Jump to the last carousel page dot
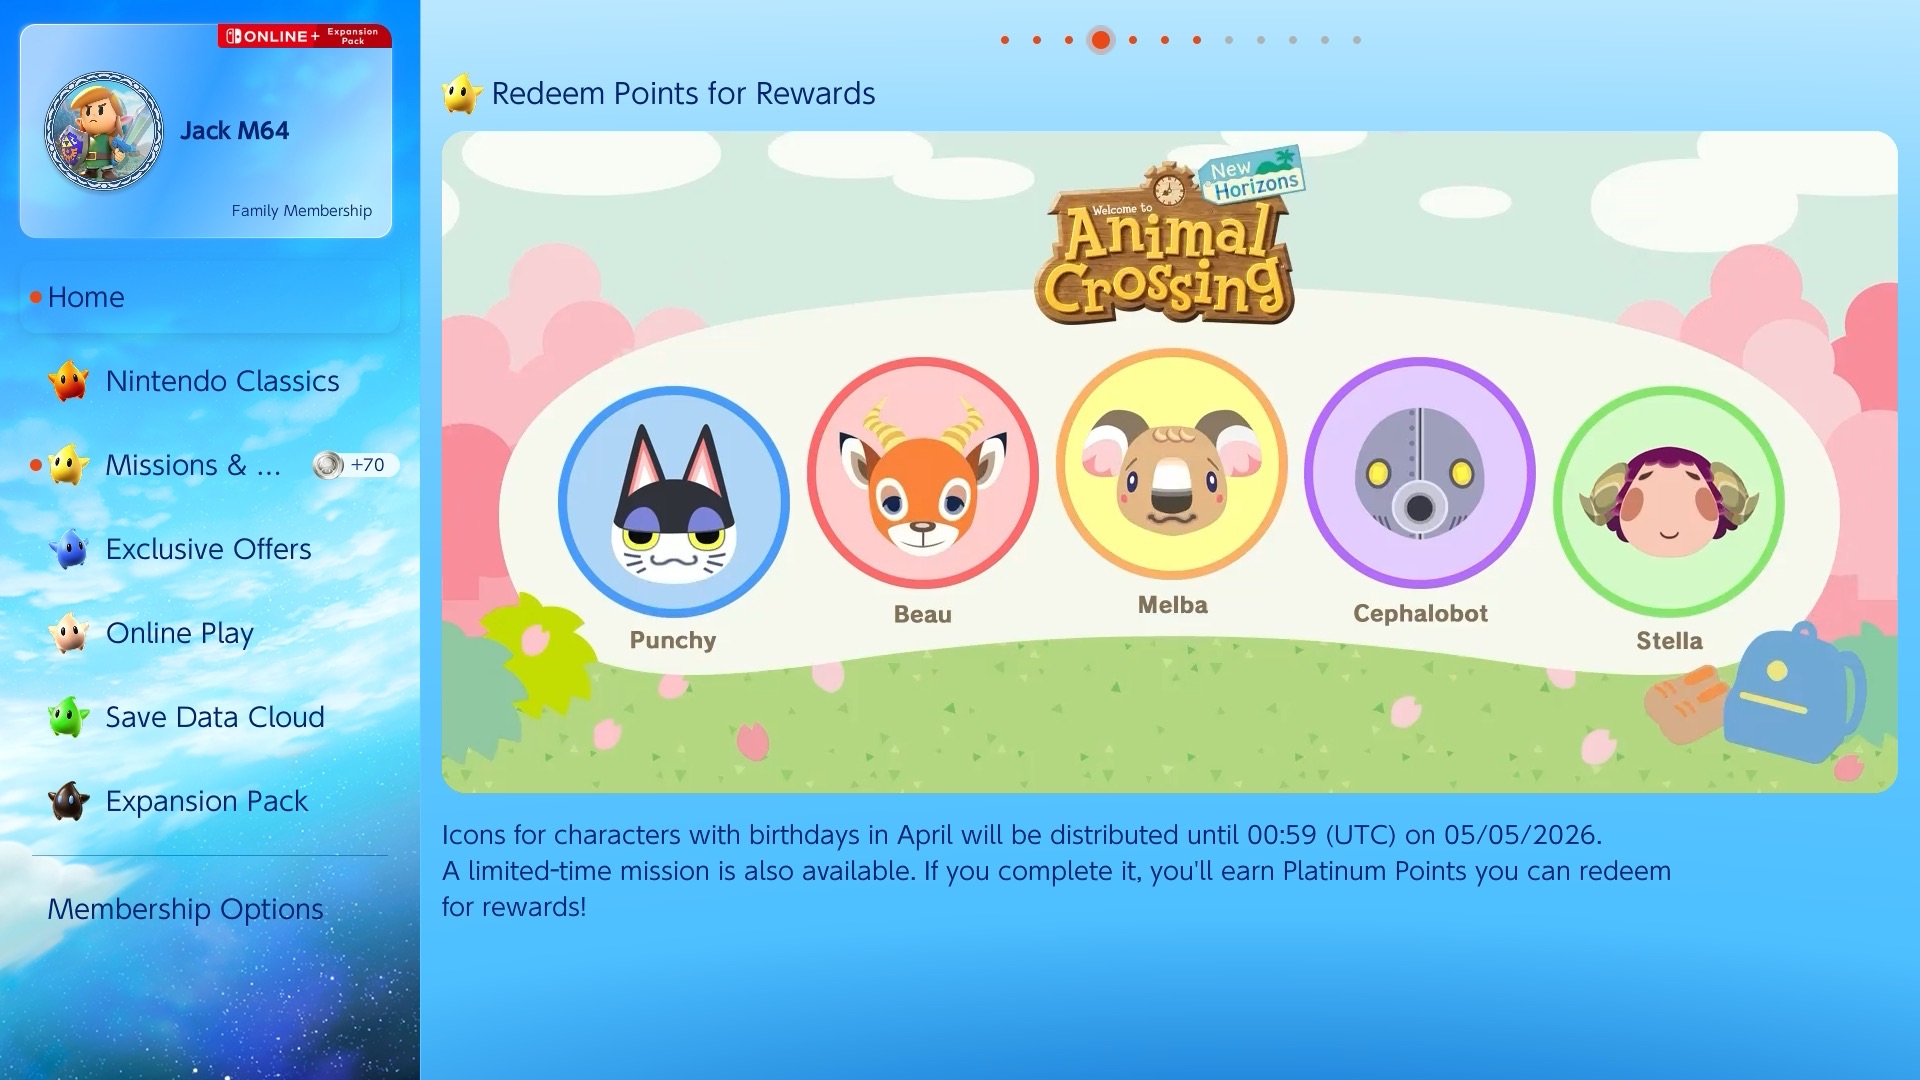This screenshot has width=1920, height=1080. point(1357,40)
